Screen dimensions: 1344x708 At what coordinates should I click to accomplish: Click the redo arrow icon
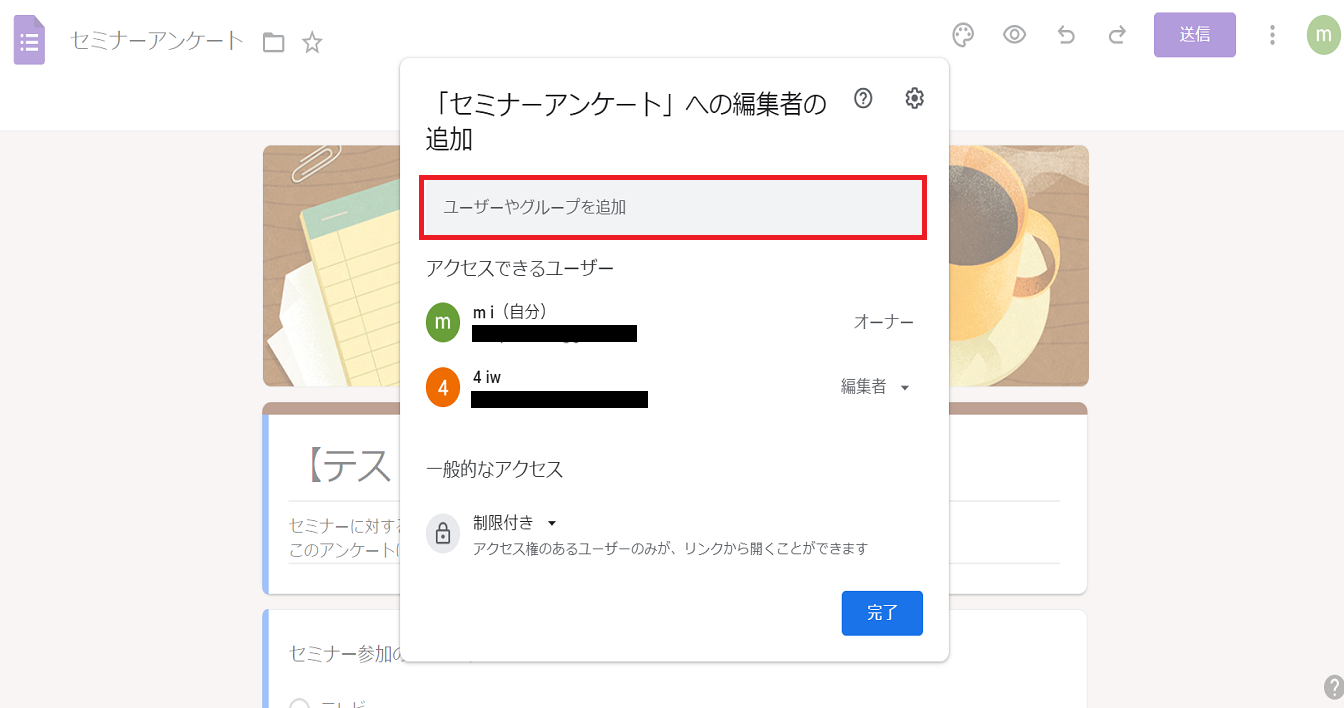pyautogui.click(x=1117, y=35)
